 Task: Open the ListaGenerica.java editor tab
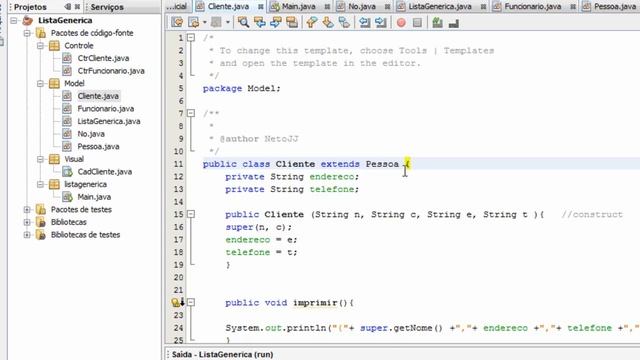(440, 7)
